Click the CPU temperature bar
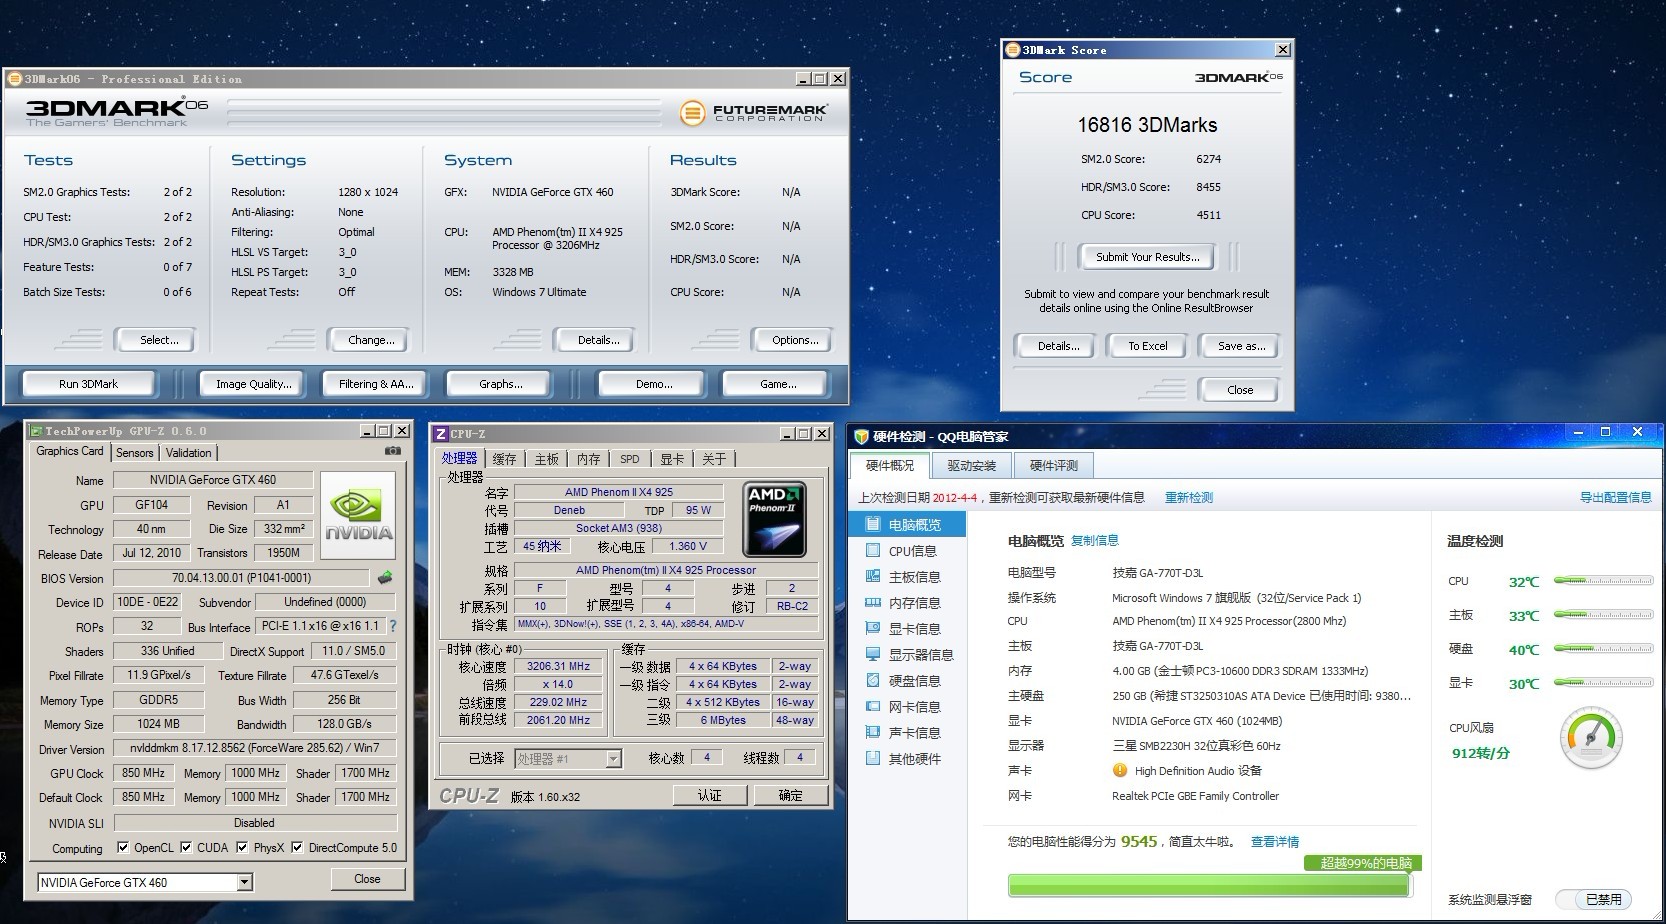Viewport: 1666px width, 924px height. 1603,581
